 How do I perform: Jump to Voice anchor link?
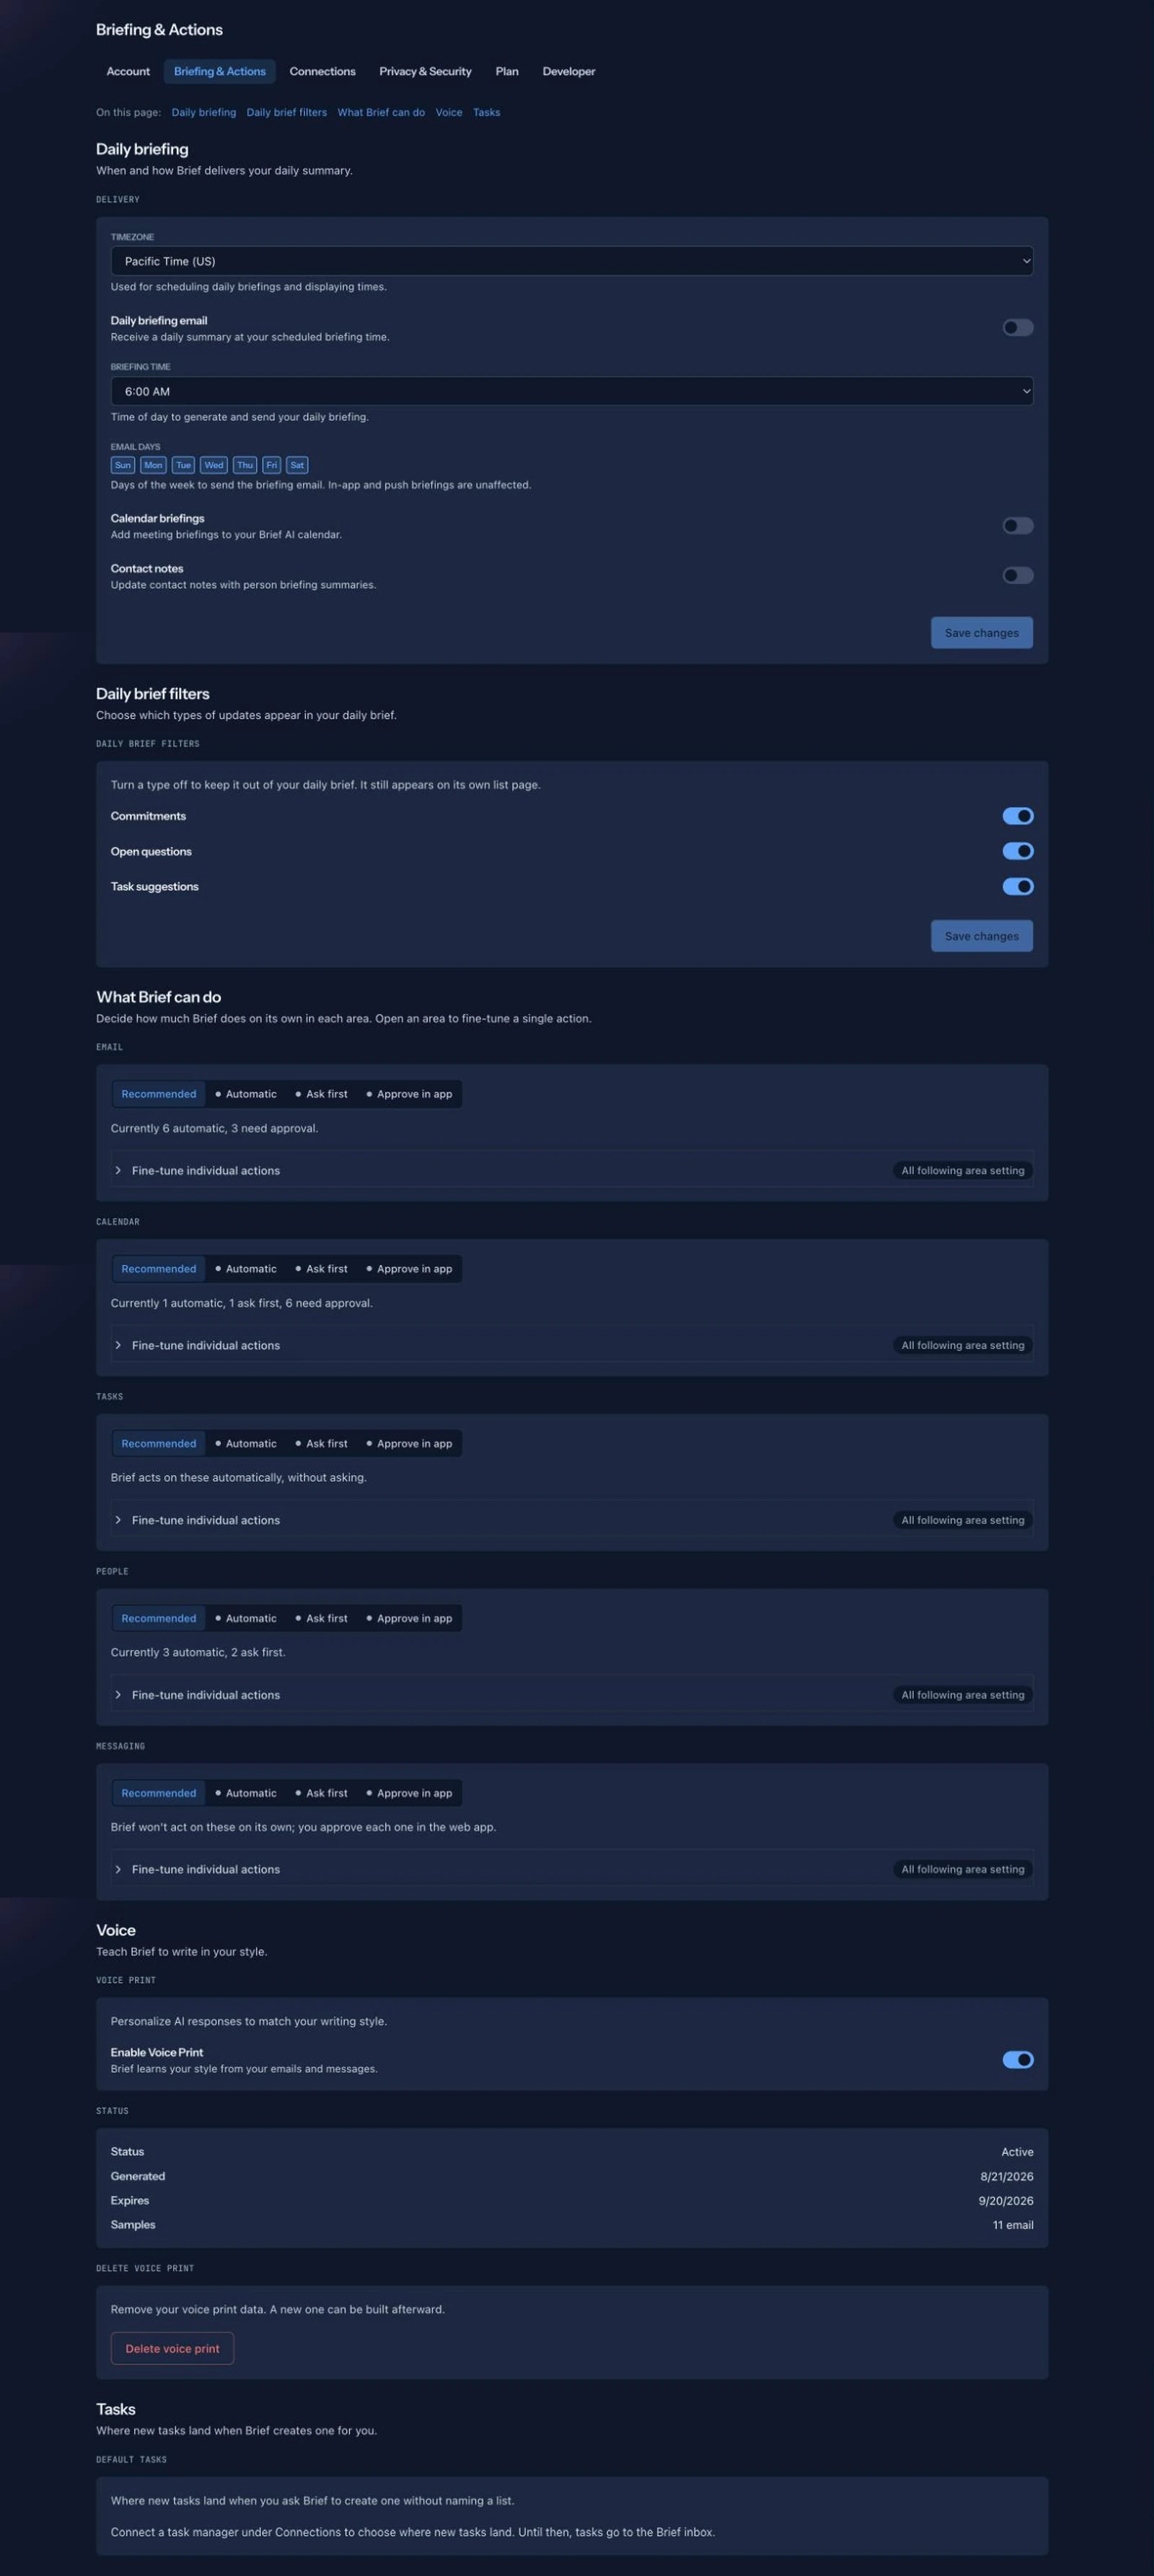click(x=449, y=112)
